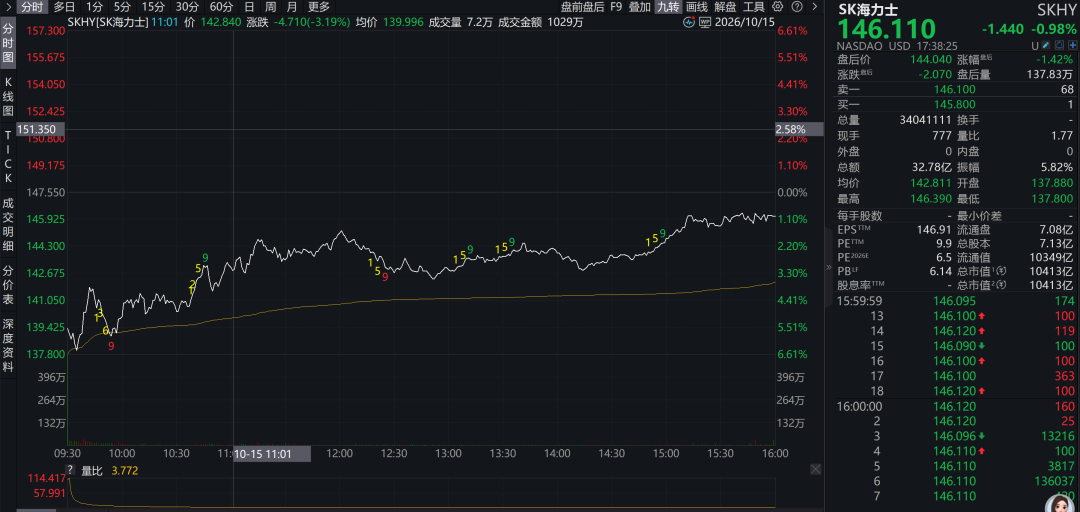Image resolution: width=1080 pixels, height=512 pixels.
Task: Open the 更多 more periods dropdown
Action: 319,7
